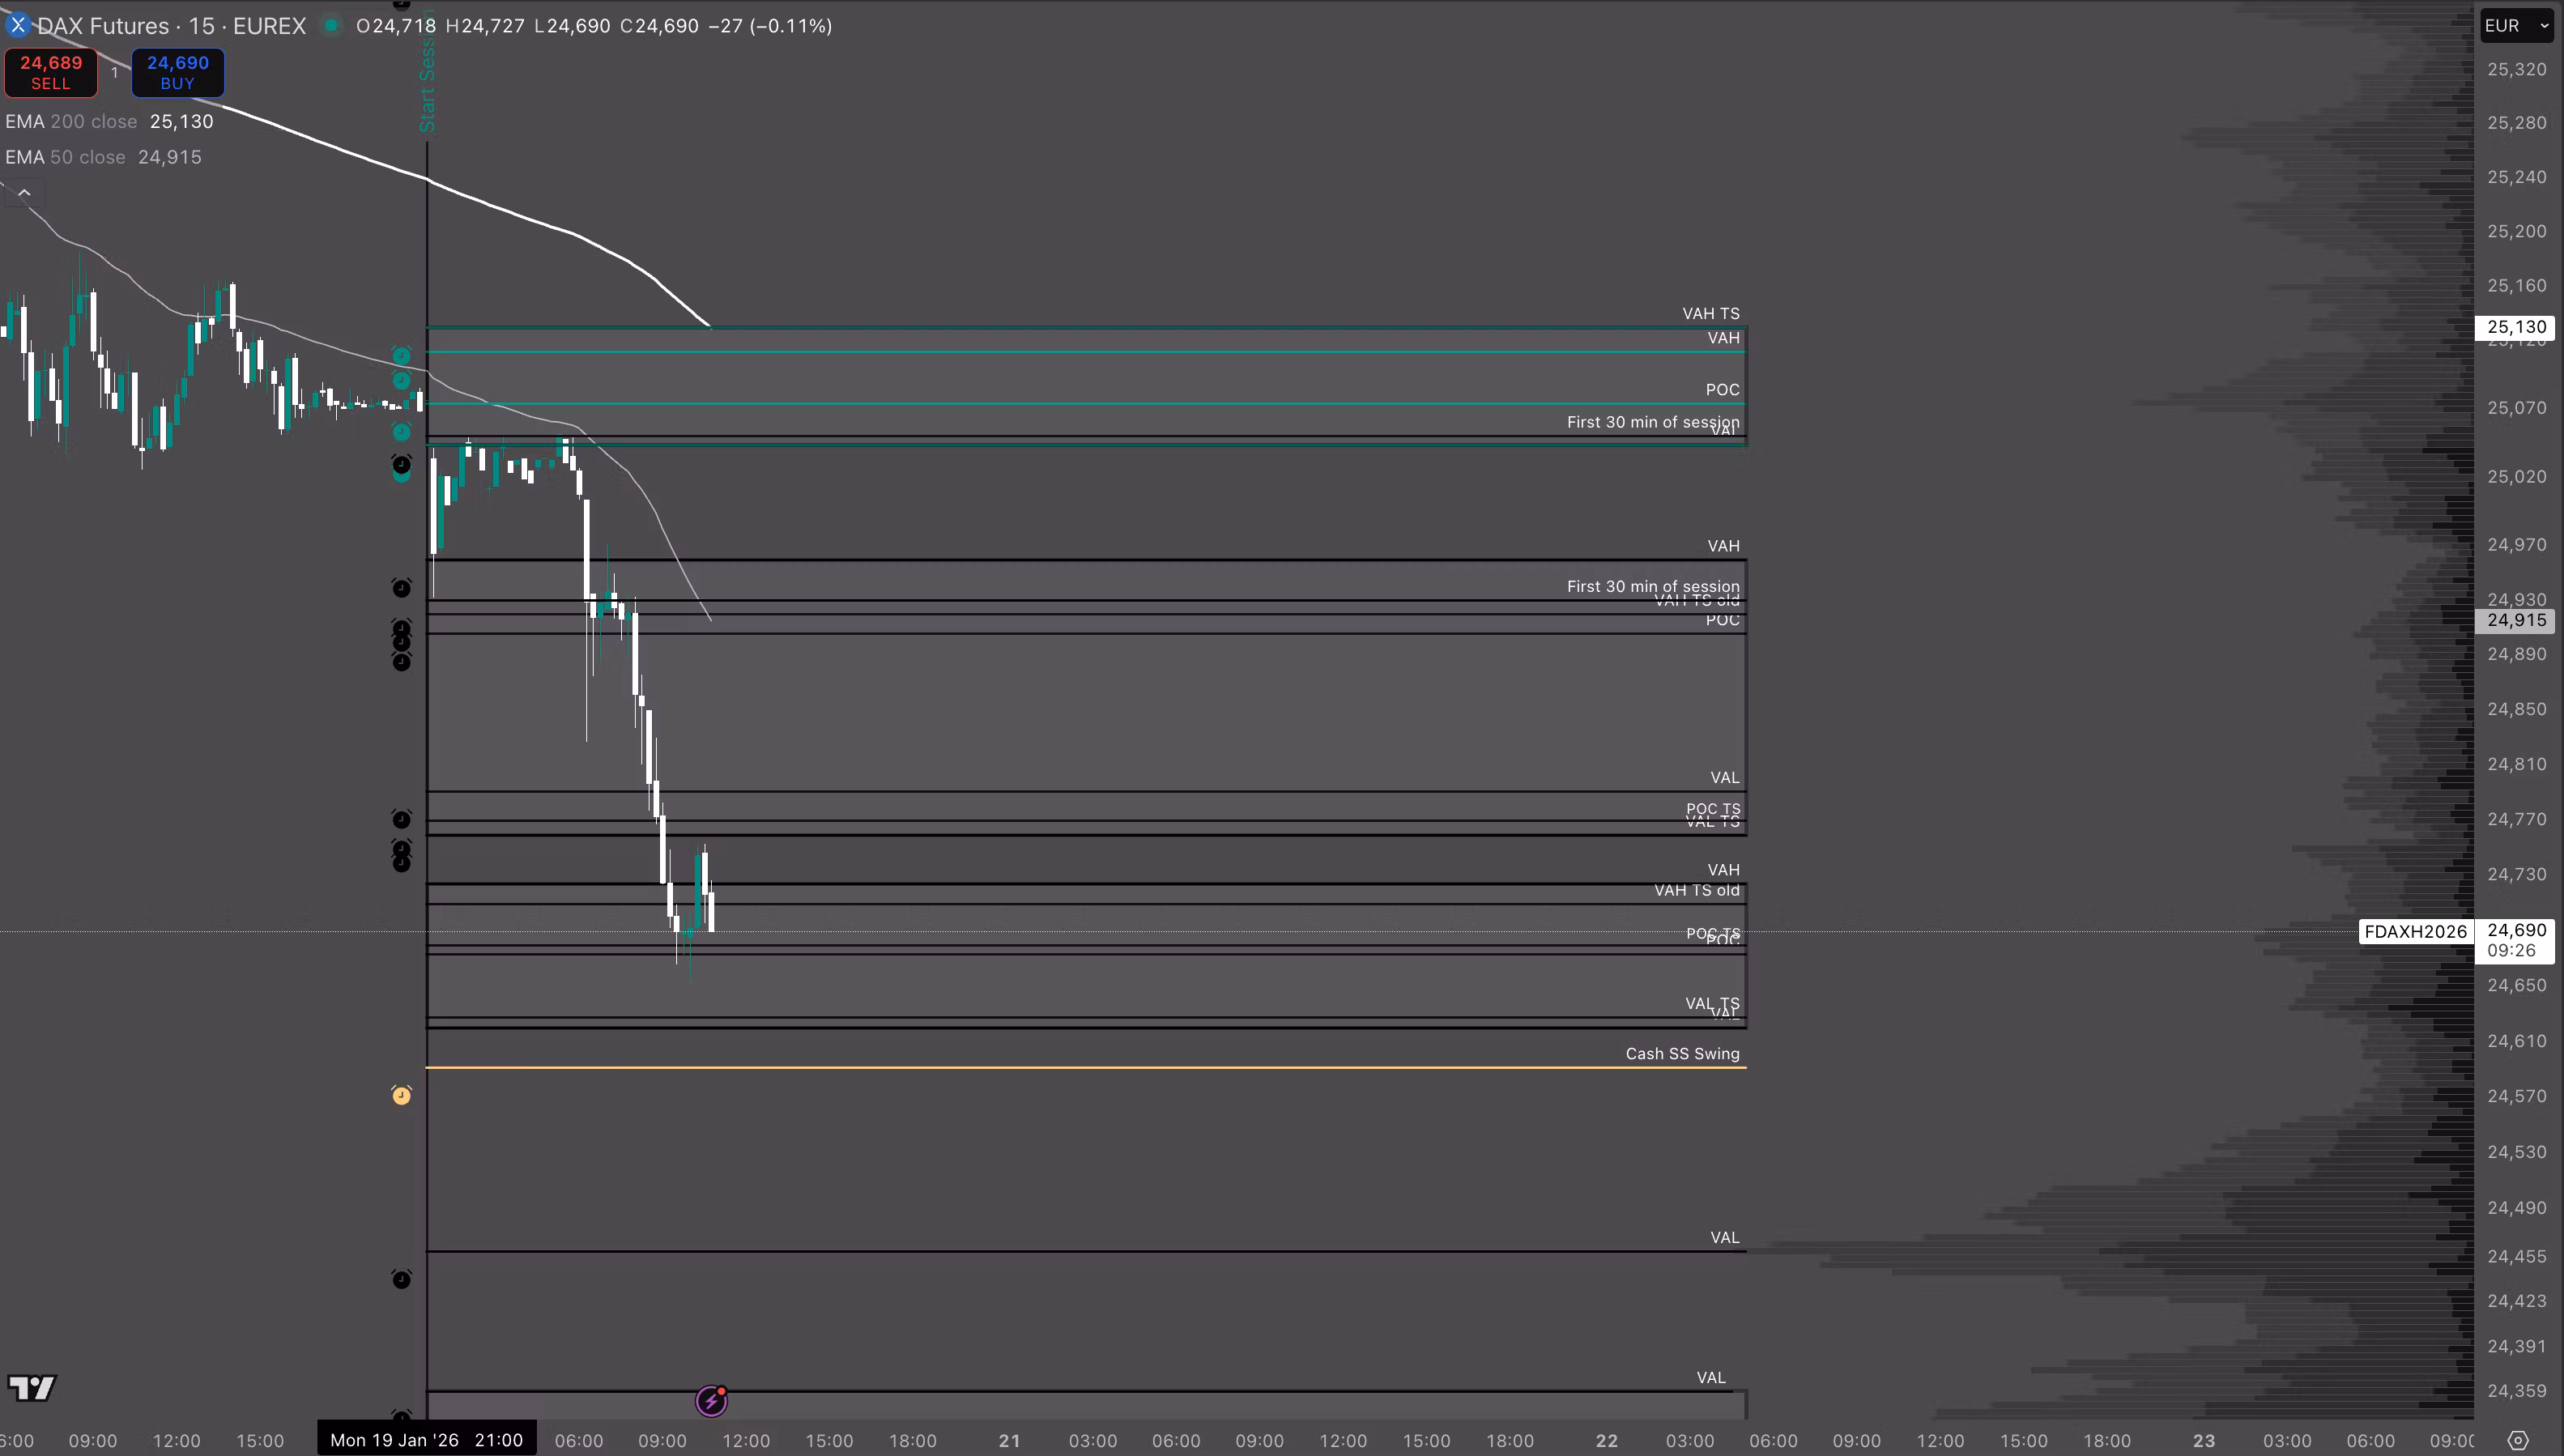Click the current price 24,690 axis label

(2516, 930)
